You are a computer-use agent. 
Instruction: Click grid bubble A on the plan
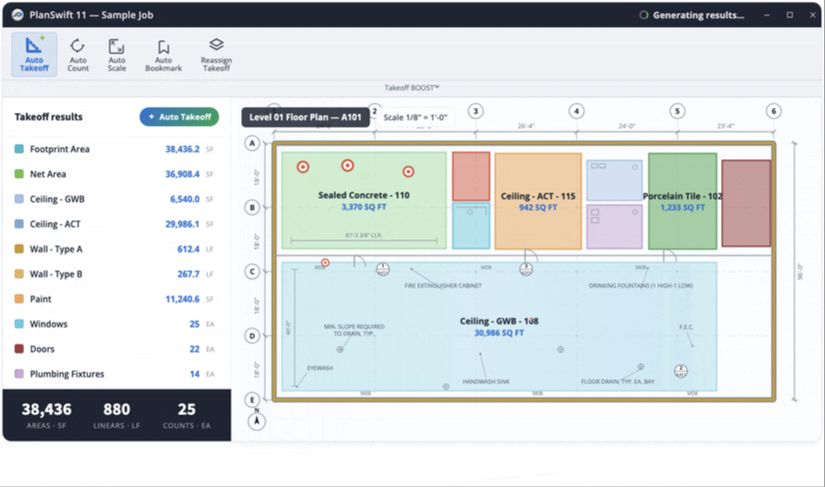253,143
